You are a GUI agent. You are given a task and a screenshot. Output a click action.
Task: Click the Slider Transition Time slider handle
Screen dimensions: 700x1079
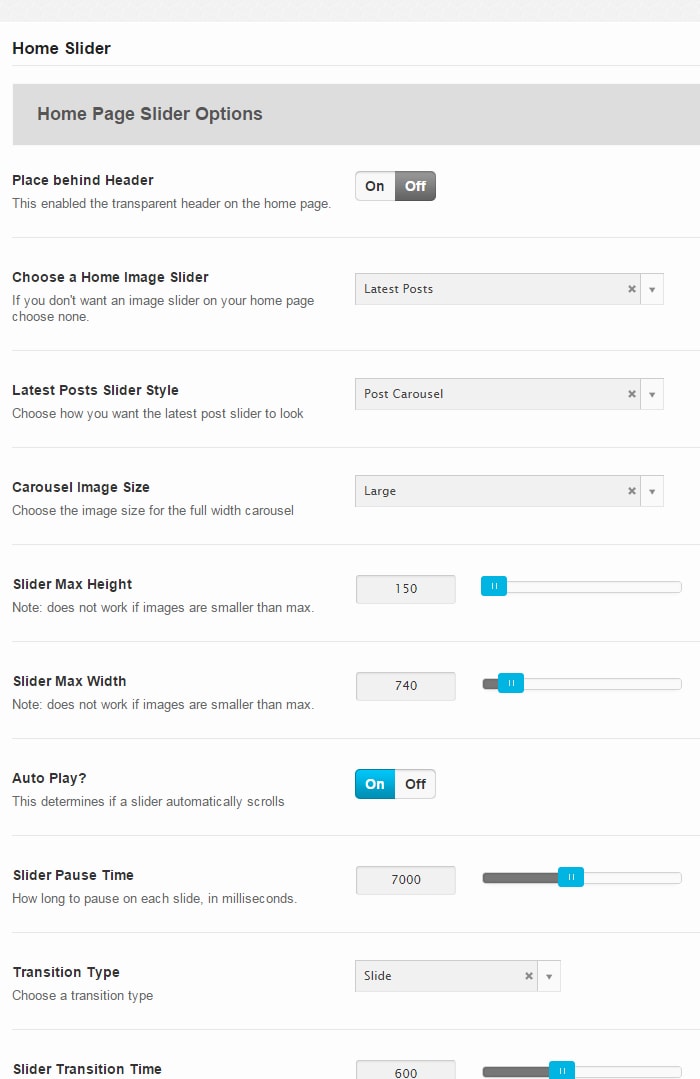(x=562, y=1071)
